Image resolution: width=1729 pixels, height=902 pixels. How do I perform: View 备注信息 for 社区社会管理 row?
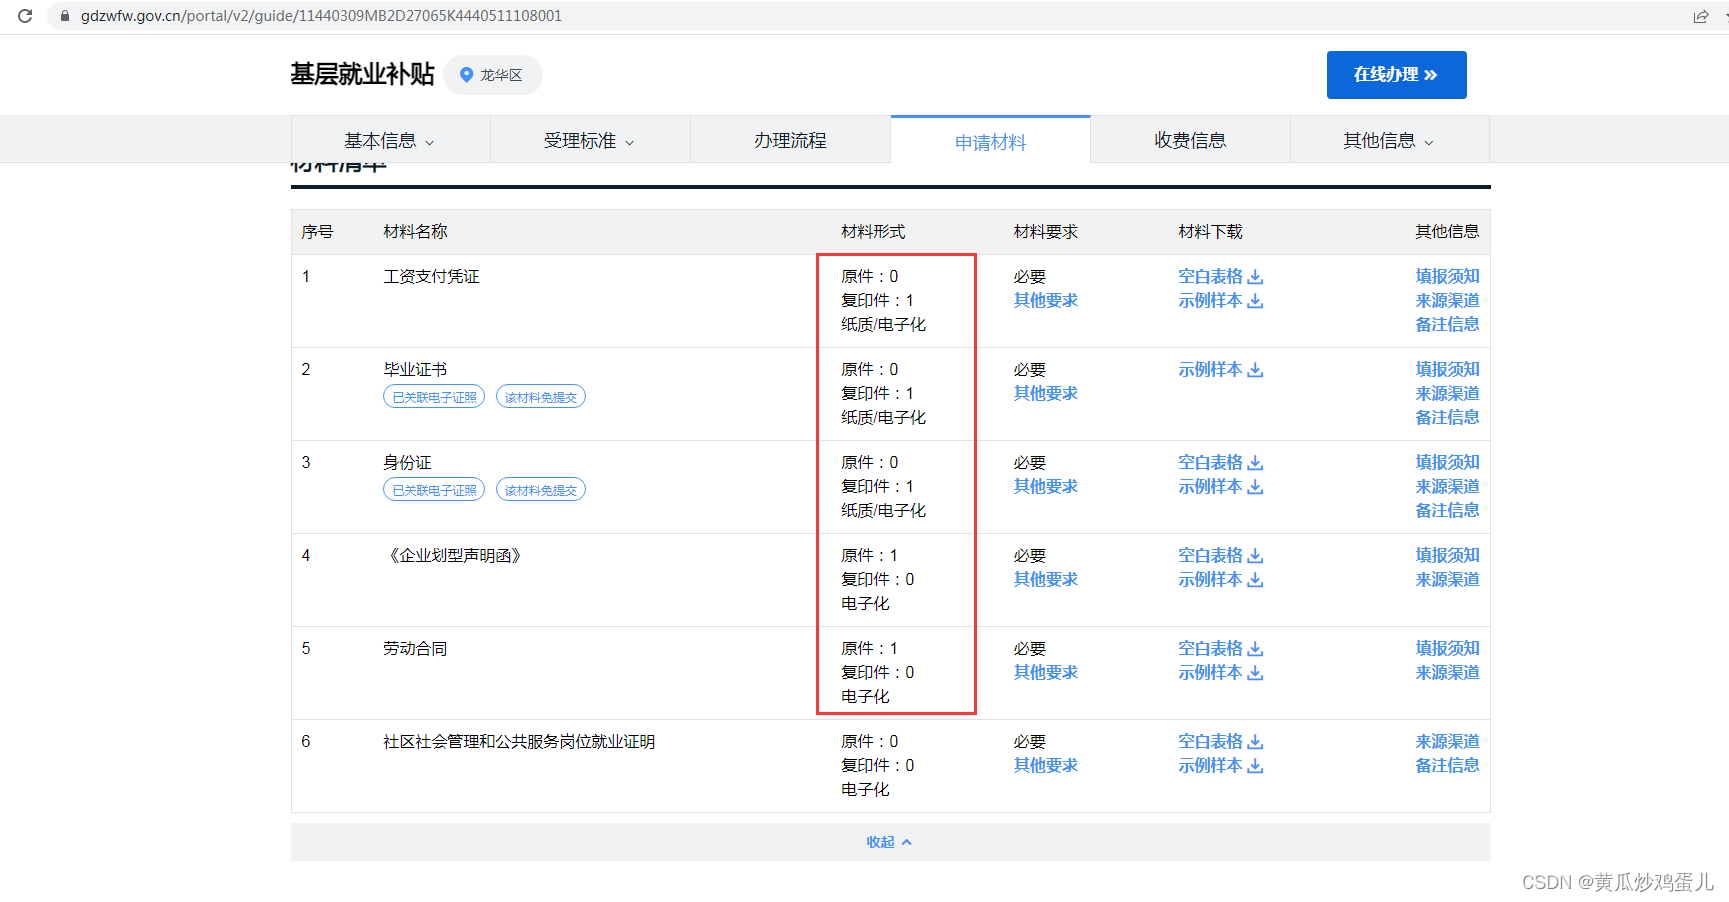click(x=1447, y=765)
